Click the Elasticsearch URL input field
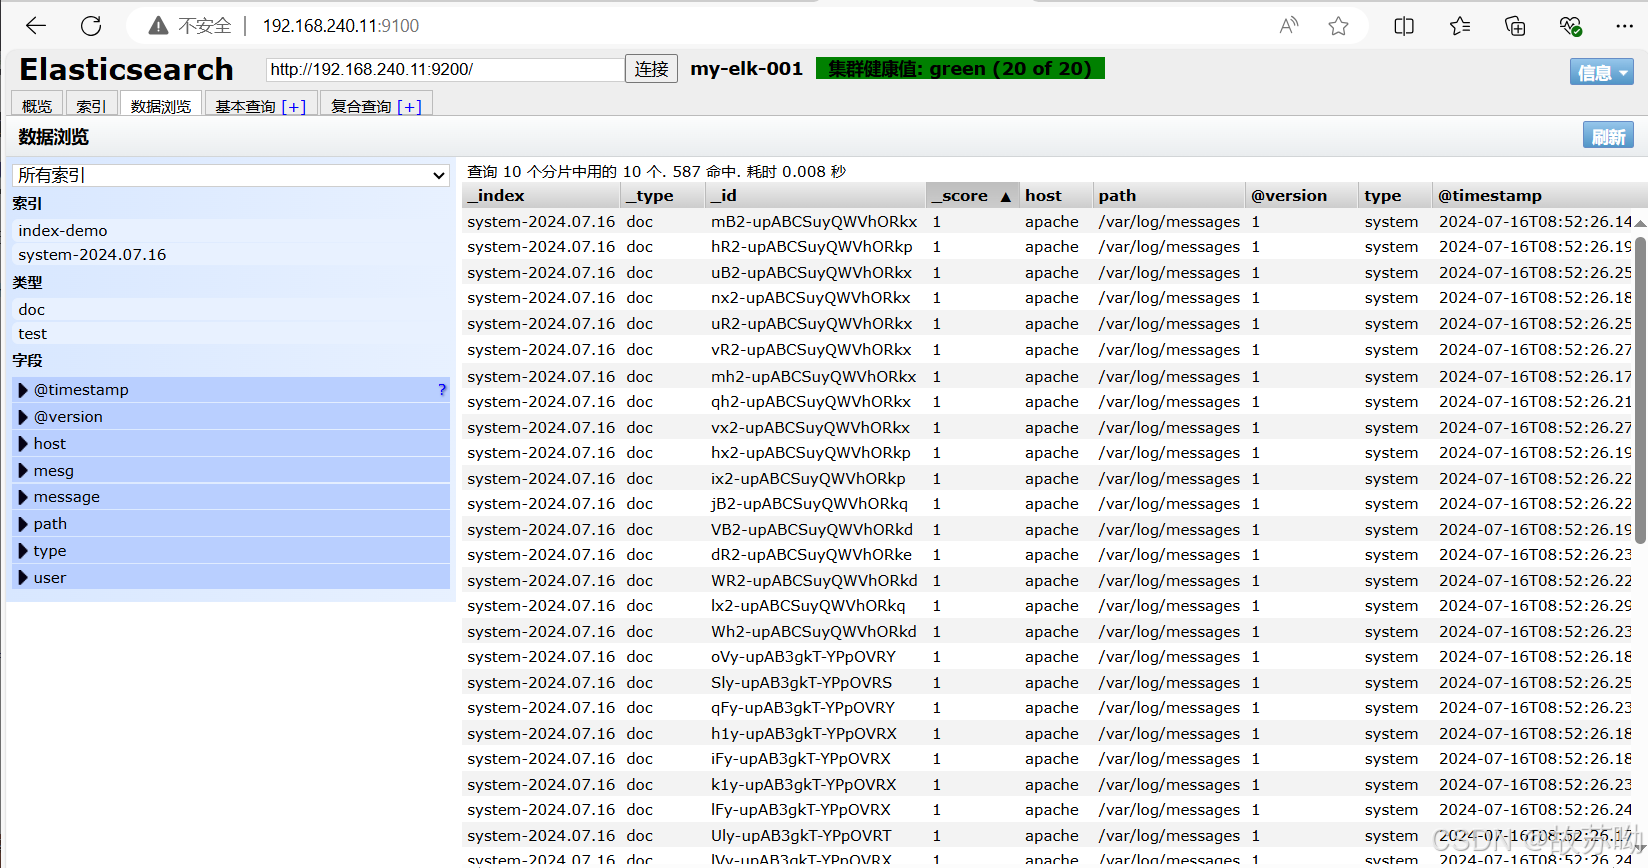The width and height of the screenshot is (1648, 868). pyautogui.click(x=445, y=69)
